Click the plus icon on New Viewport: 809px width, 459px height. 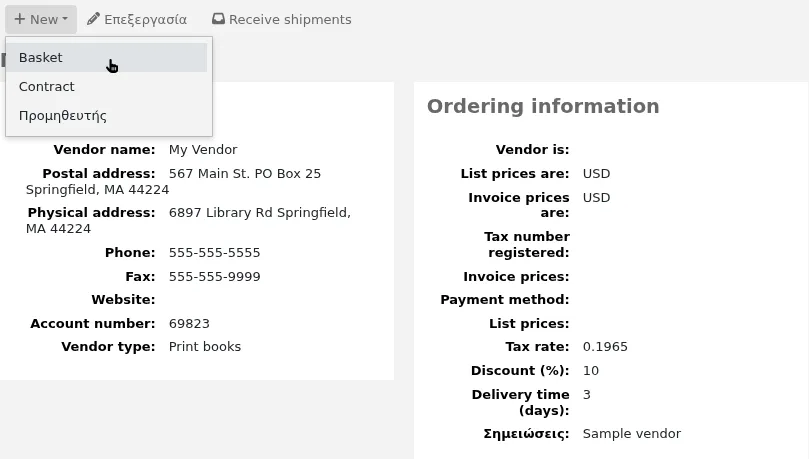pos(20,19)
